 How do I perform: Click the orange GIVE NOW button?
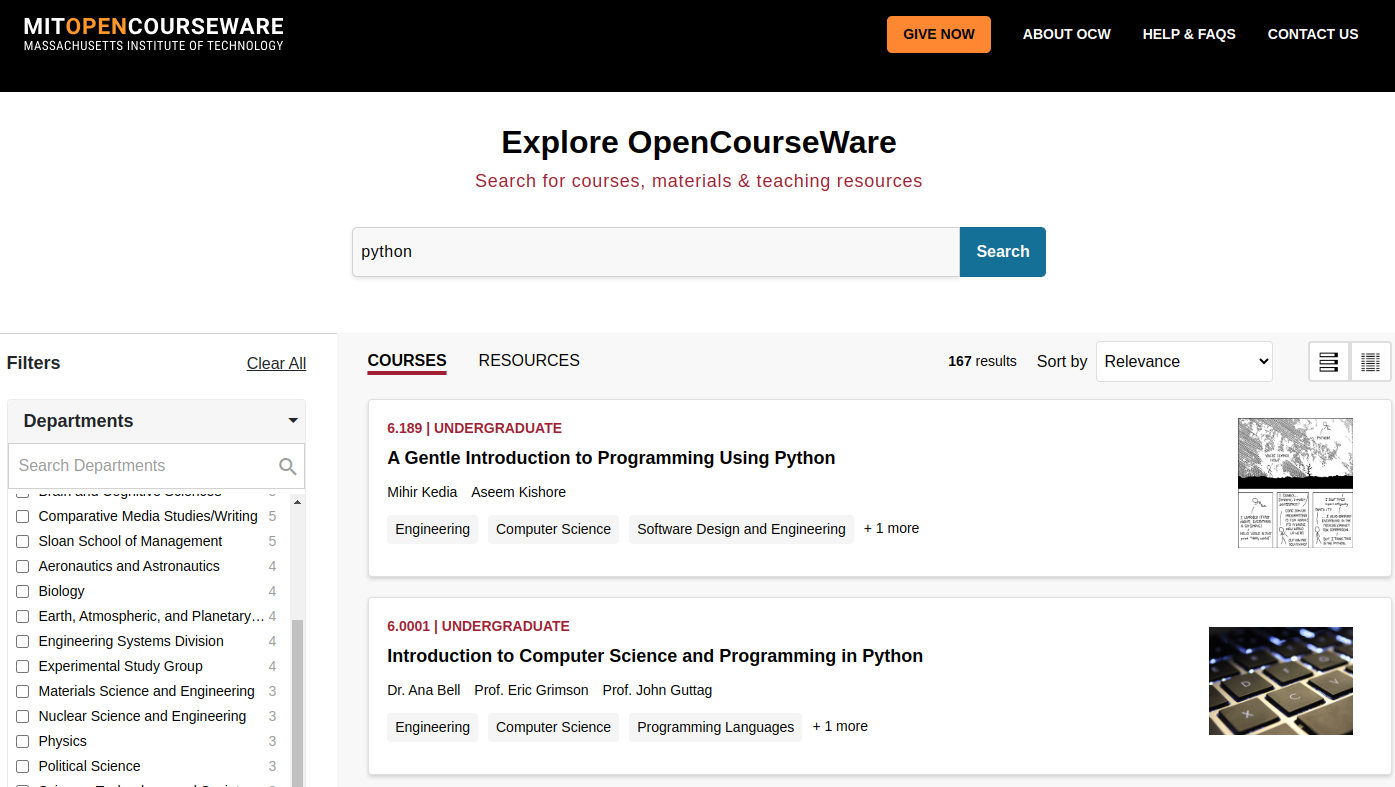pos(938,33)
